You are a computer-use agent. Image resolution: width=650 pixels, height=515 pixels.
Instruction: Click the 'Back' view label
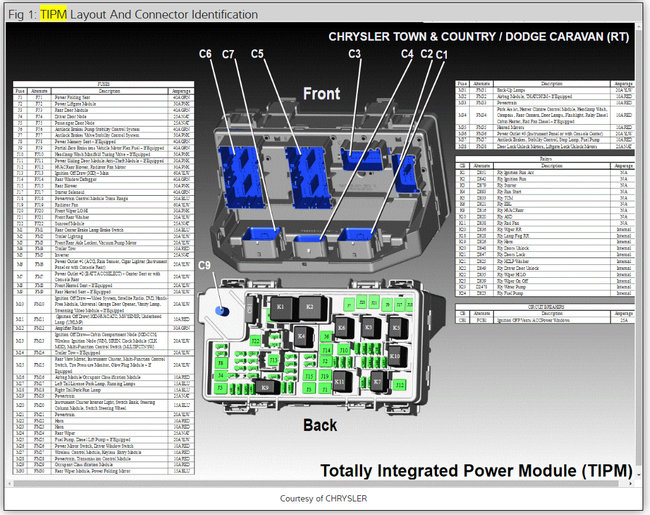pyautogui.click(x=320, y=425)
